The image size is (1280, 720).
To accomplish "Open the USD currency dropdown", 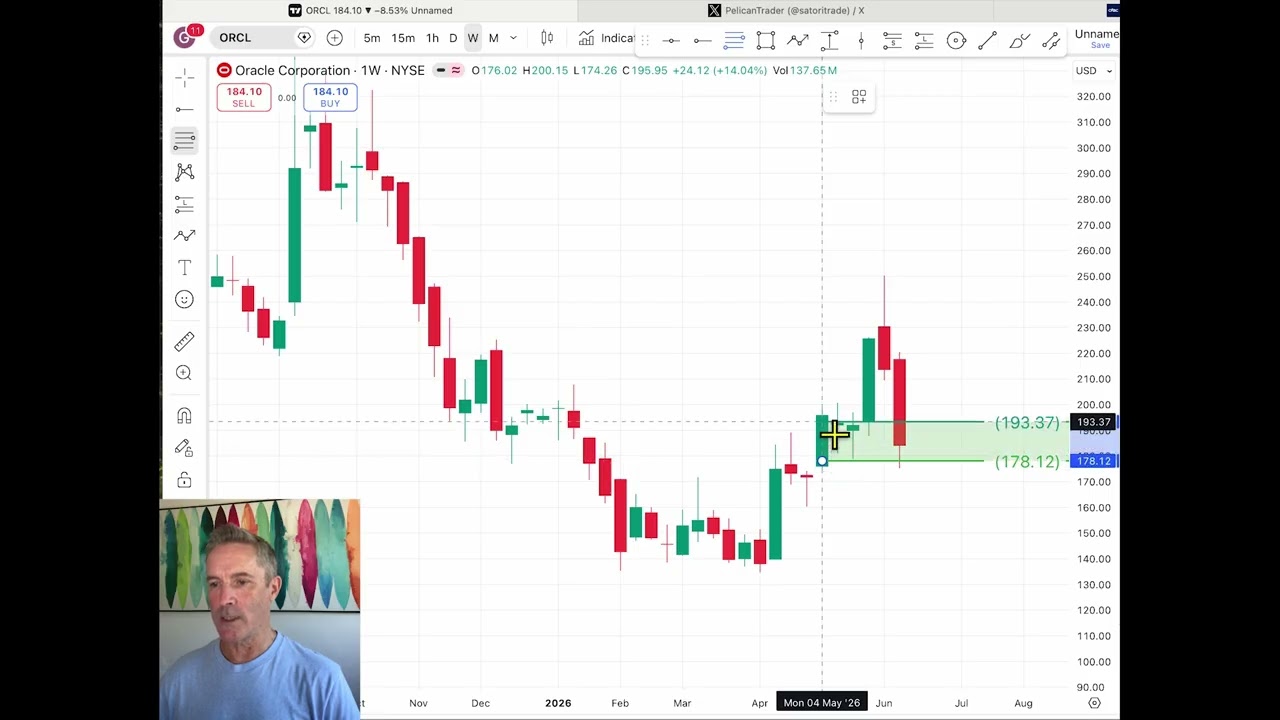I will pos(1093,70).
